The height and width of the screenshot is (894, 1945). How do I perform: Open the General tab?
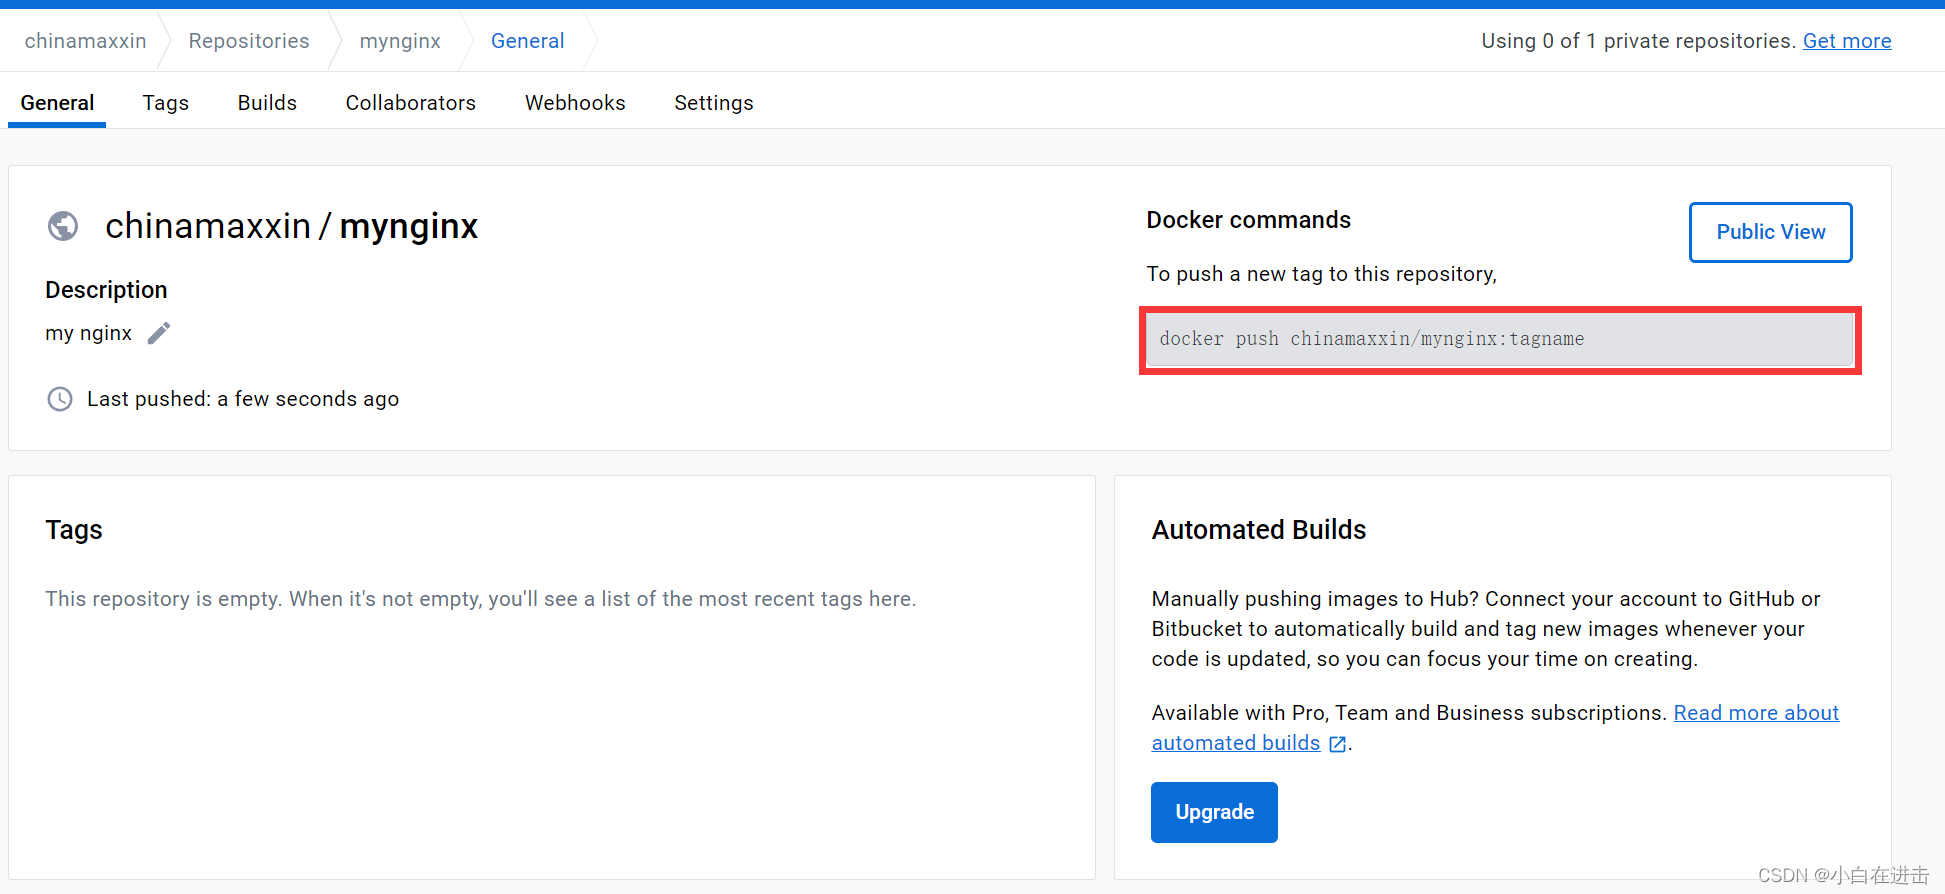(x=57, y=103)
